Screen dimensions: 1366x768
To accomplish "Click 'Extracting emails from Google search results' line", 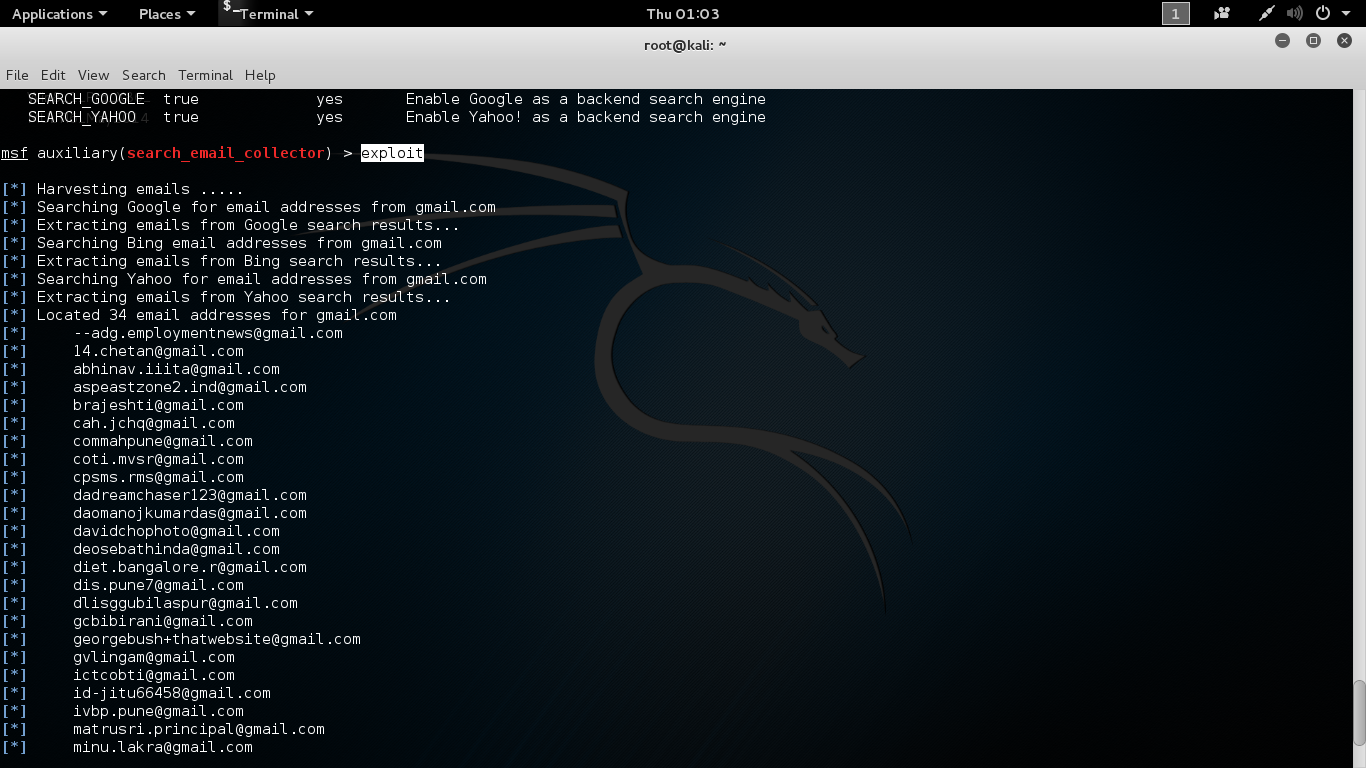I will click(x=248, y=225).
